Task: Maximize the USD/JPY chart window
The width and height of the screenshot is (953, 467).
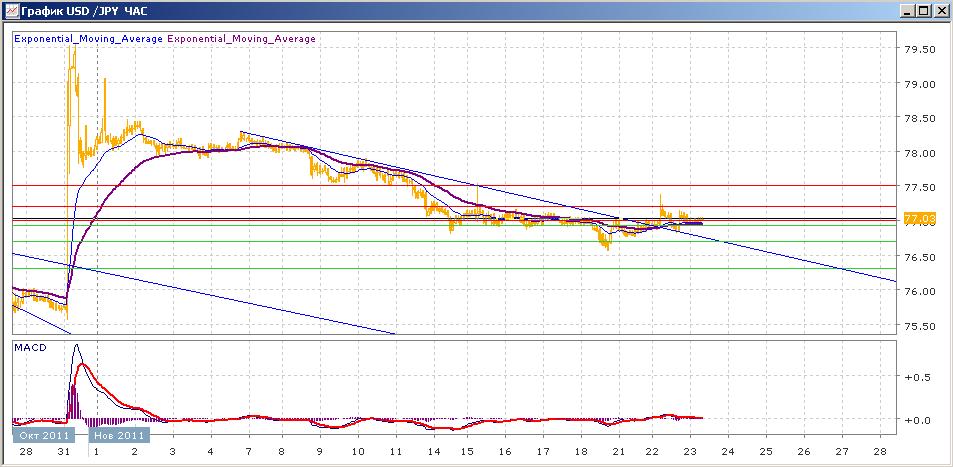Action: coord(923,10)
